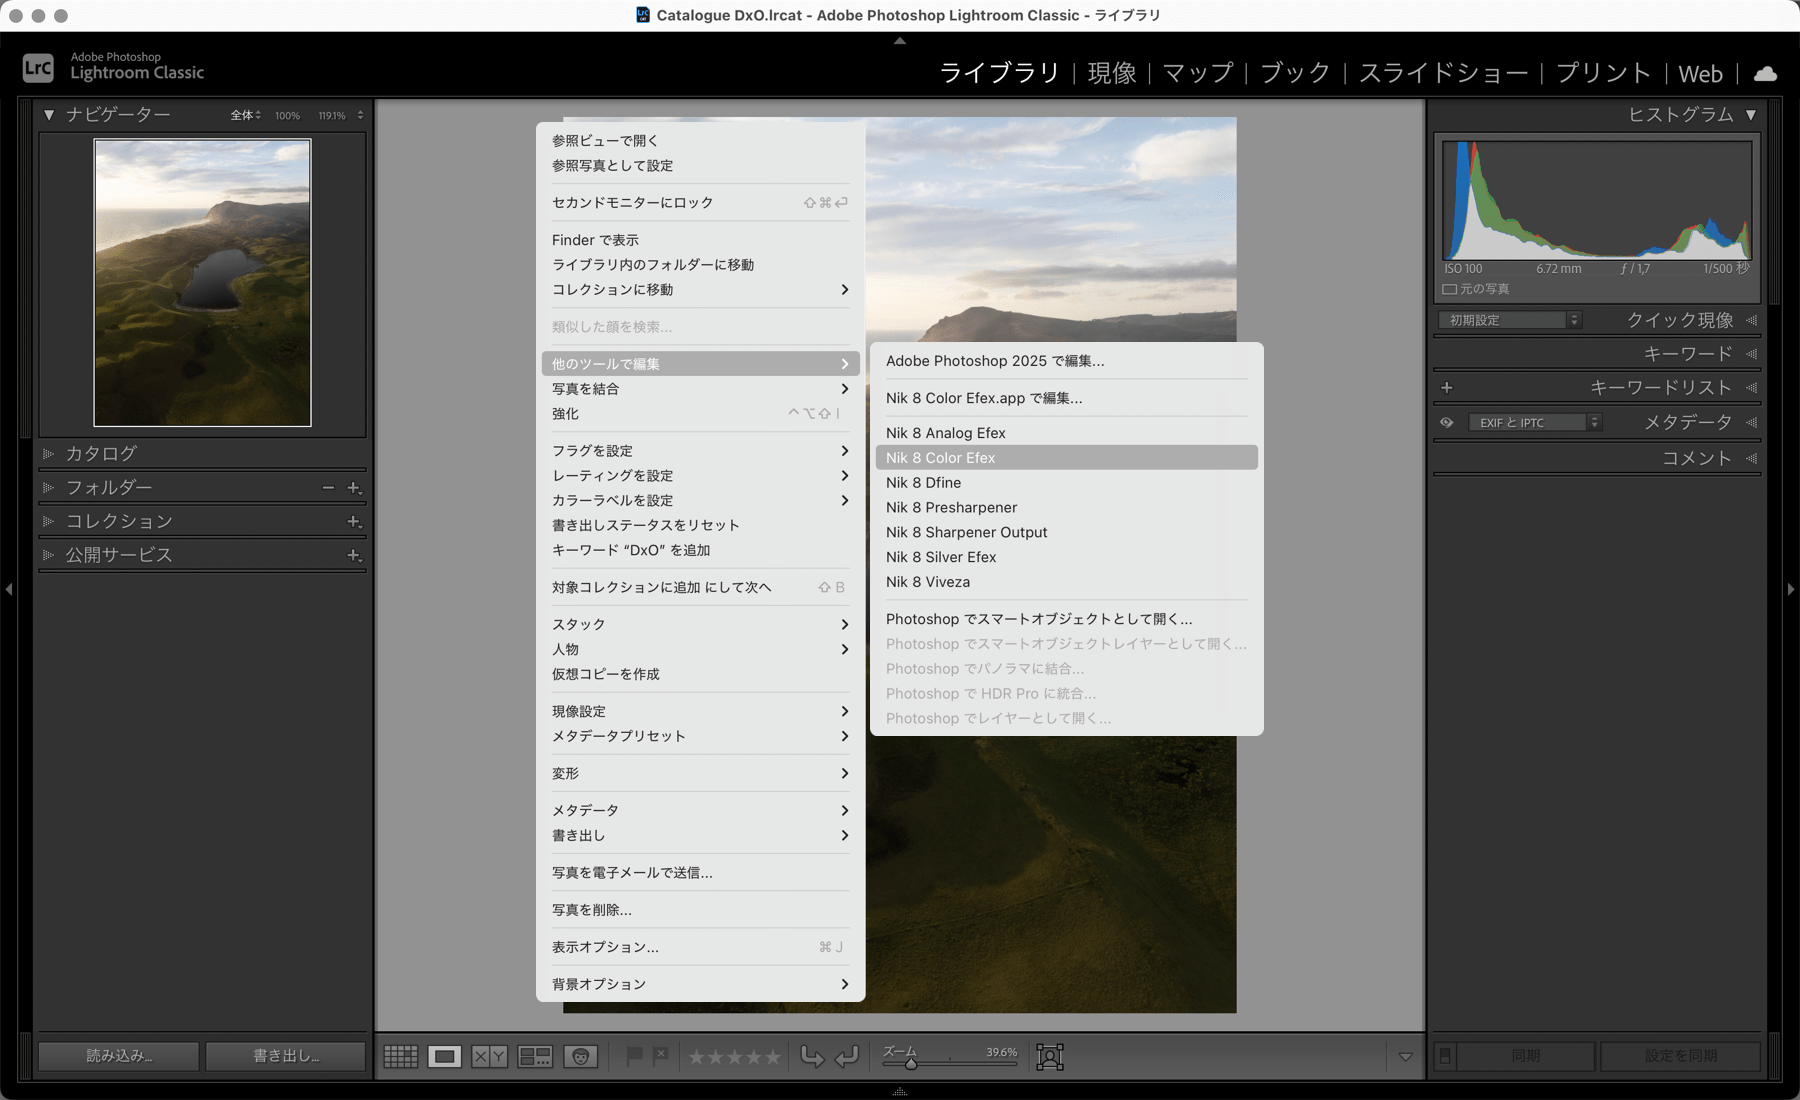The image size is (1800, 1100).
Task: Hide top module picker arrow
Action: (x=900, y=41)
